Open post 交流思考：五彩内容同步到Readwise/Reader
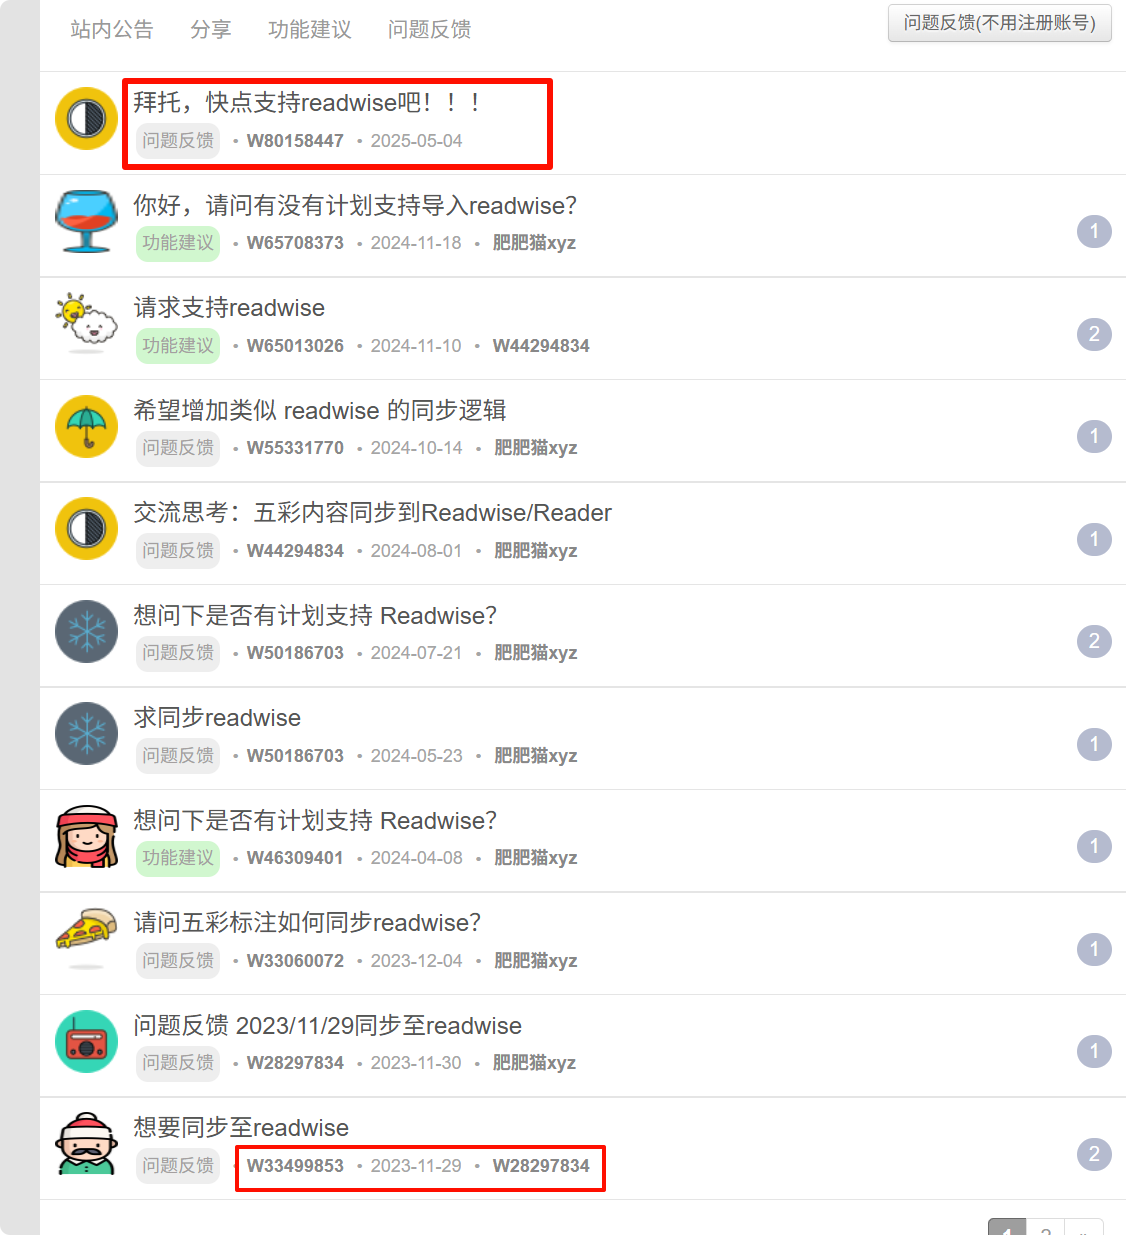 pos(373,513)
